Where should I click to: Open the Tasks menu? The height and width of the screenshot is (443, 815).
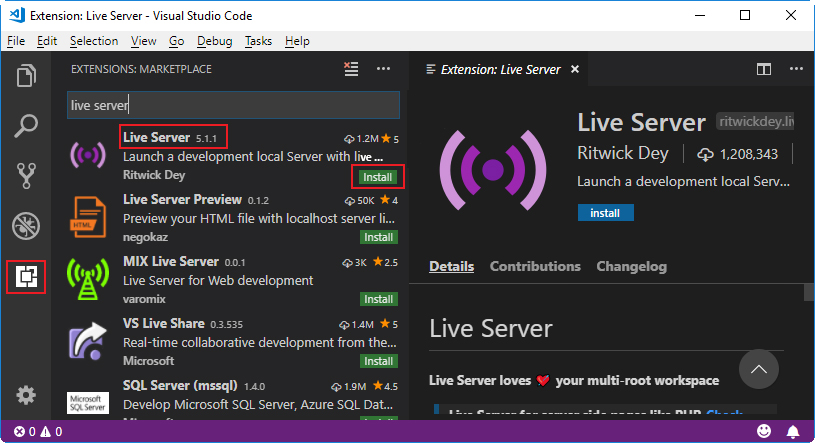(x=258, y=41)
